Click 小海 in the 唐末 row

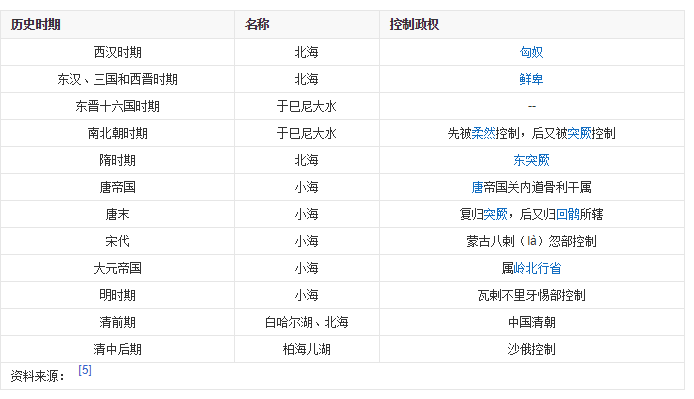click(x=306, y=214)
